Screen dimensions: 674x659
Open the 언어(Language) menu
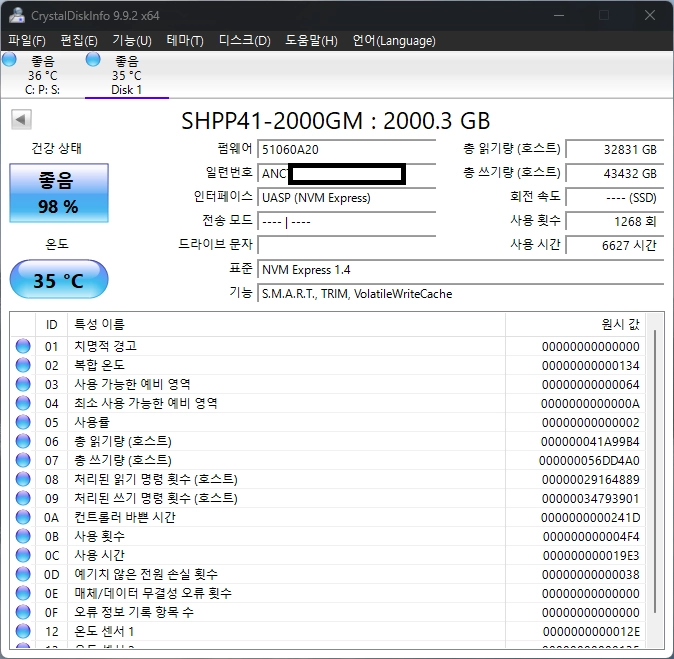click(394, 40)
